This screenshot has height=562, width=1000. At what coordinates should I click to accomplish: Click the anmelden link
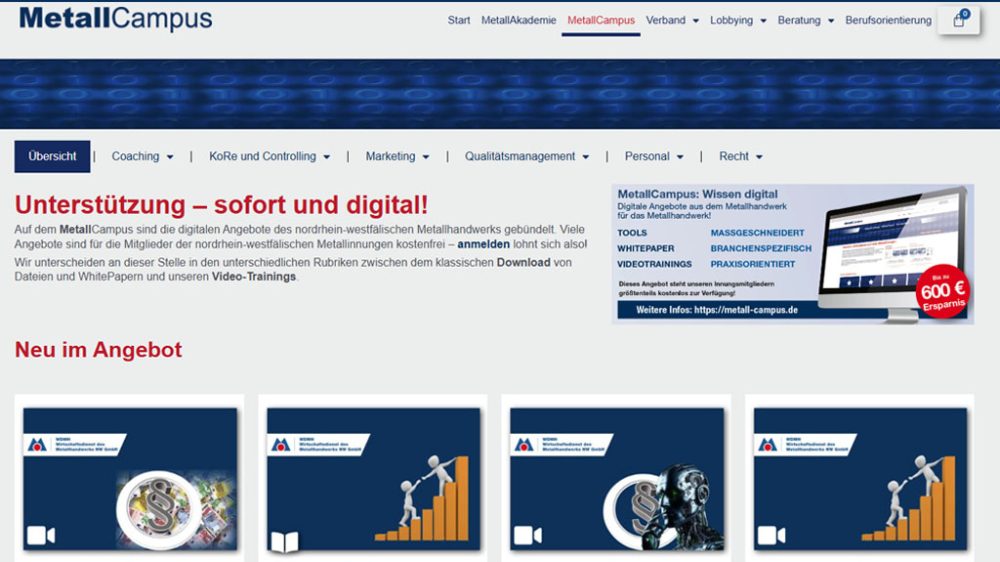pos(483,244)
